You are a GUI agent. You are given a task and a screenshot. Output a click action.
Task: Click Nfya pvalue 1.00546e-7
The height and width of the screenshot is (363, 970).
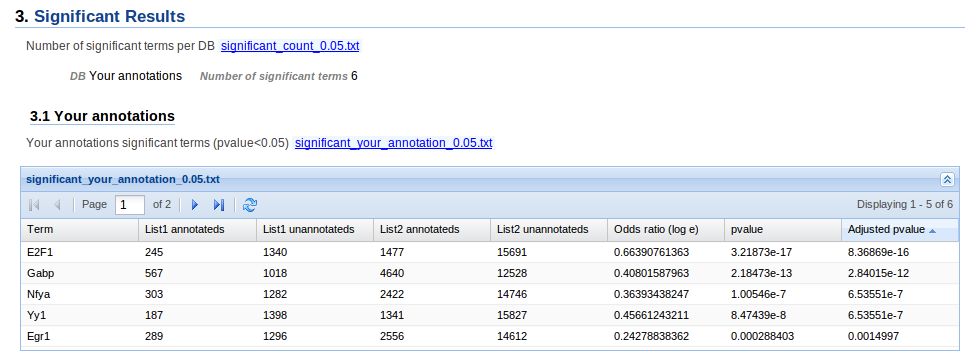[758, 294]
